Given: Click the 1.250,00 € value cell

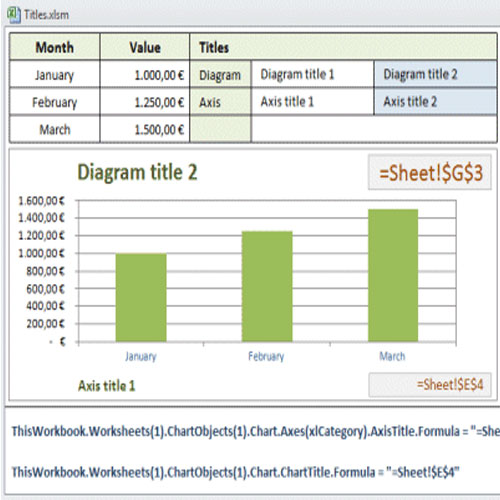Looking at the screenshot, I should point(145,102).
